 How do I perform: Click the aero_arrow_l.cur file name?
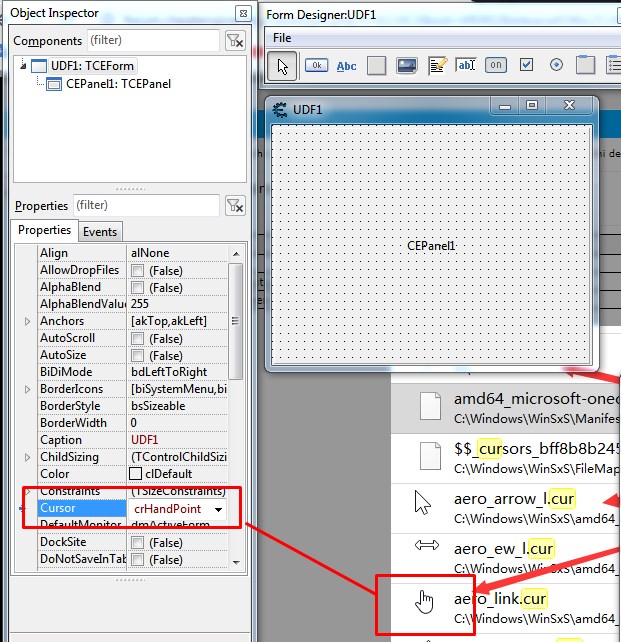pos(514,499)
